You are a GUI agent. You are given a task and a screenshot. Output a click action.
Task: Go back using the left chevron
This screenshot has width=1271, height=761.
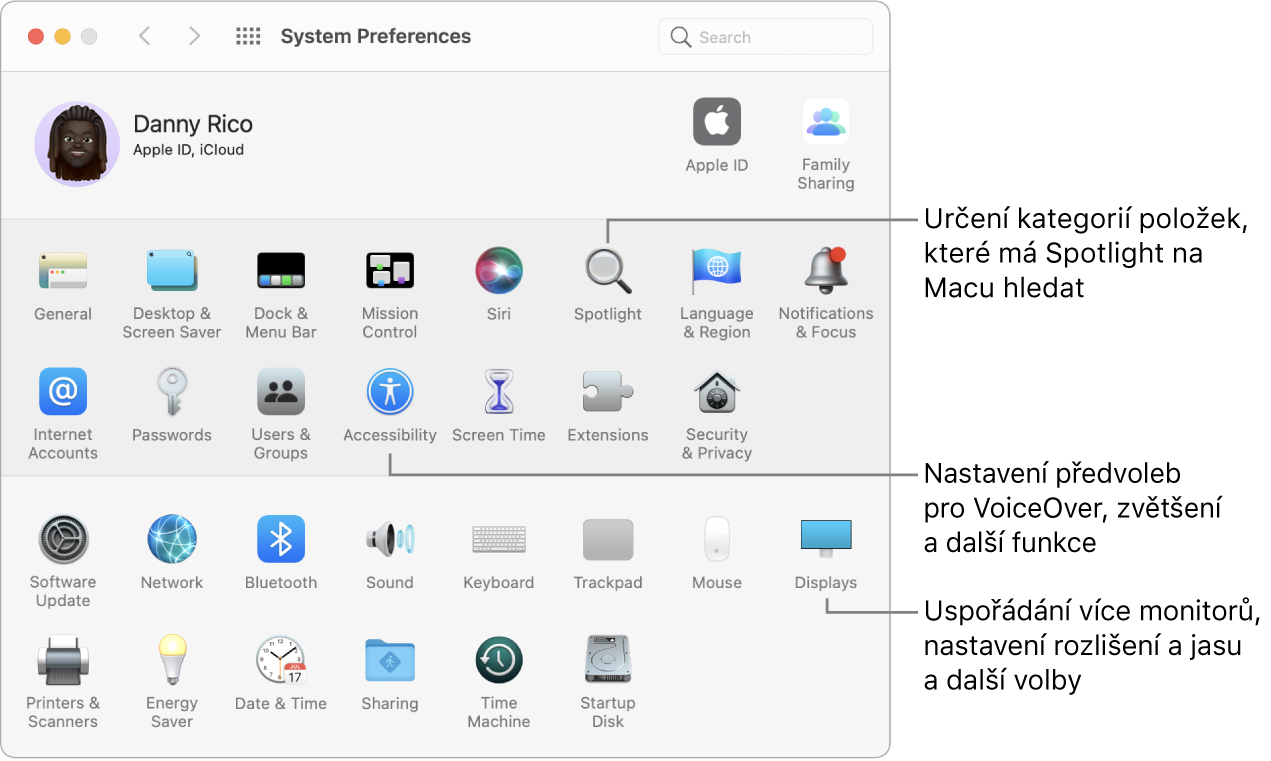point(145,37)
